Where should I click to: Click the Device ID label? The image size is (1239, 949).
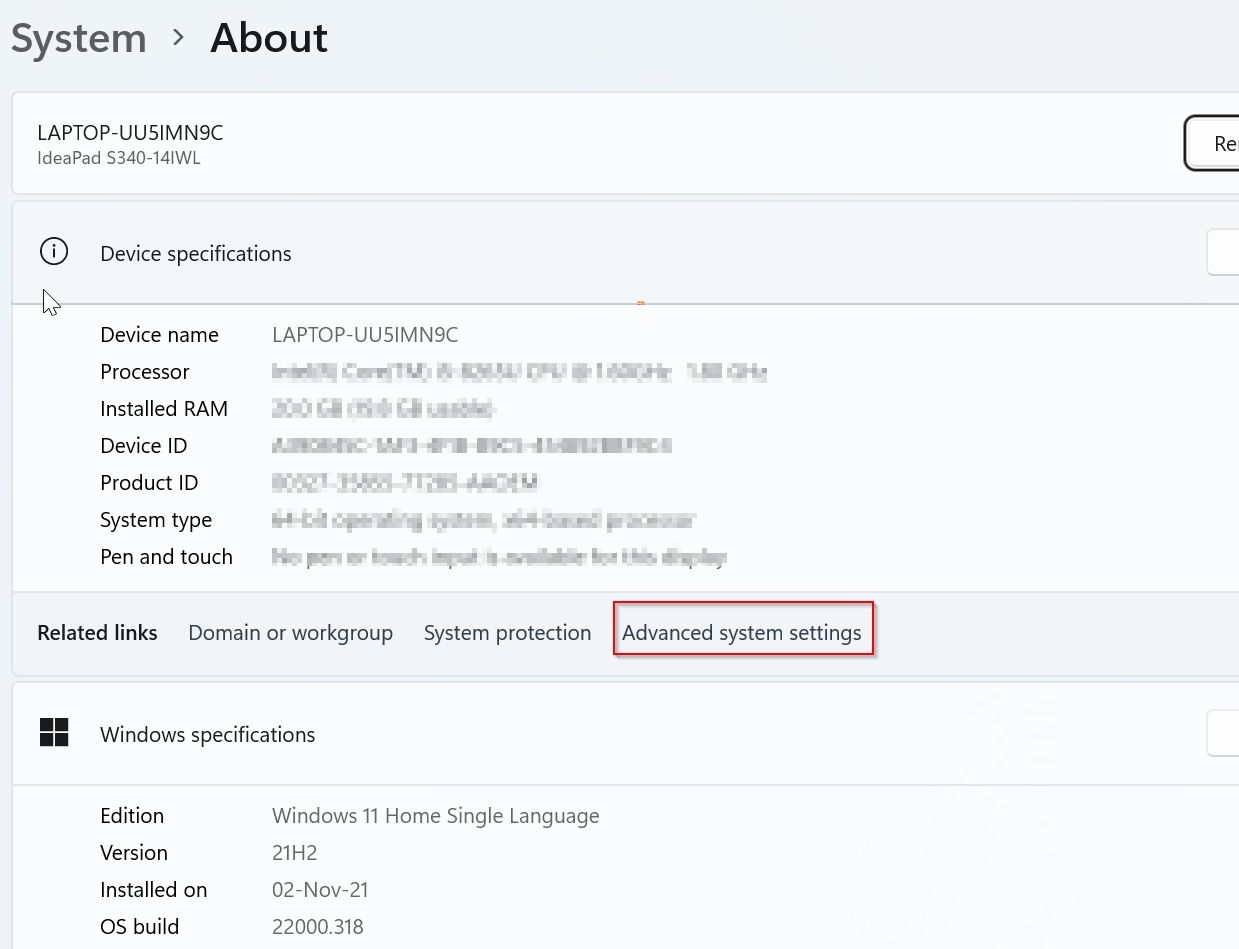pyautogui.click(x=144, y=446)
